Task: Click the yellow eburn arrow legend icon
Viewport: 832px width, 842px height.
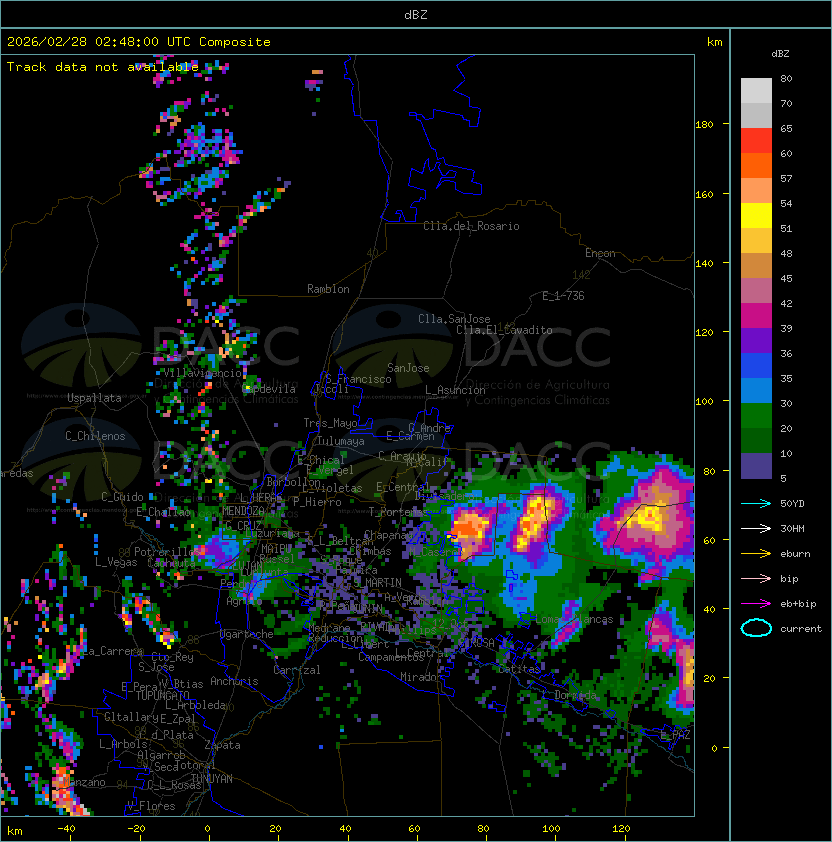Action: pos(756,554)
